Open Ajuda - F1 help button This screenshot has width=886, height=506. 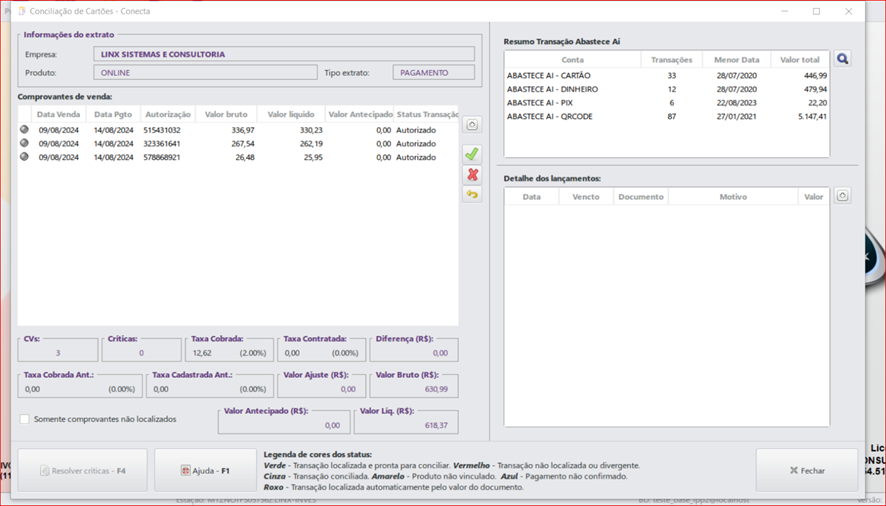[x=206, y=470]
